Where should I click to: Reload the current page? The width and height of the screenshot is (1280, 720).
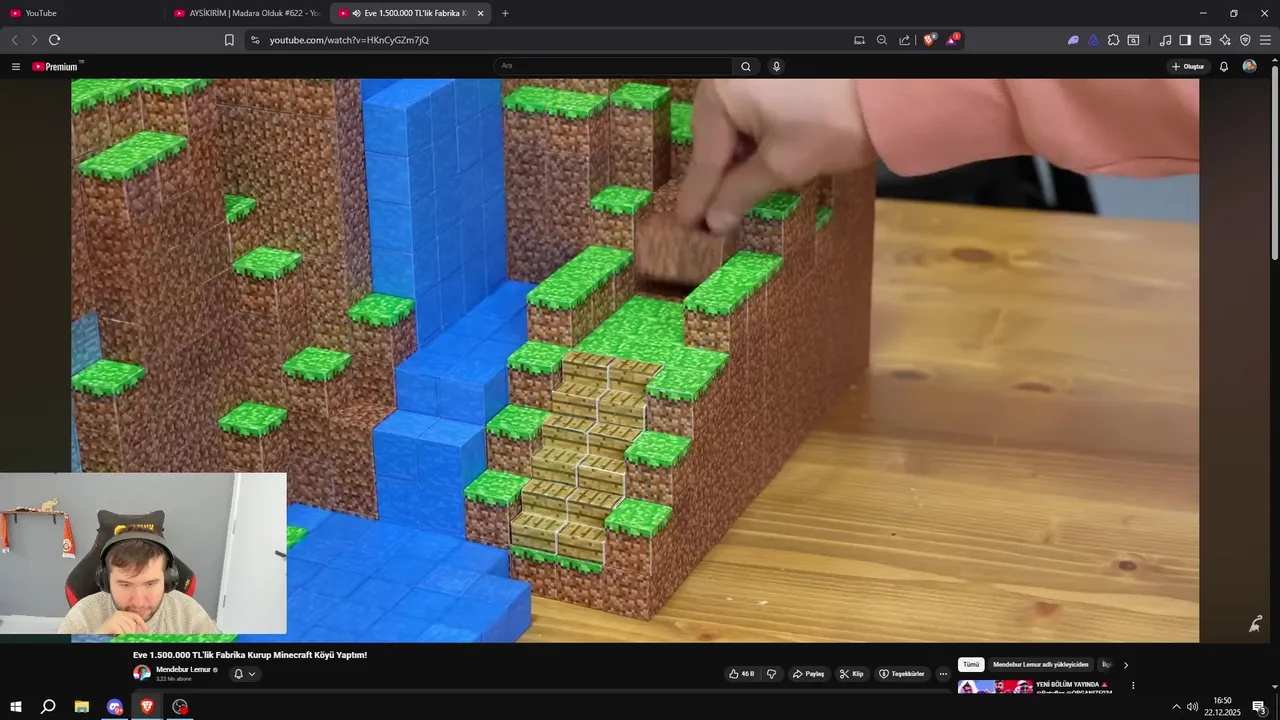click(54, 40)
